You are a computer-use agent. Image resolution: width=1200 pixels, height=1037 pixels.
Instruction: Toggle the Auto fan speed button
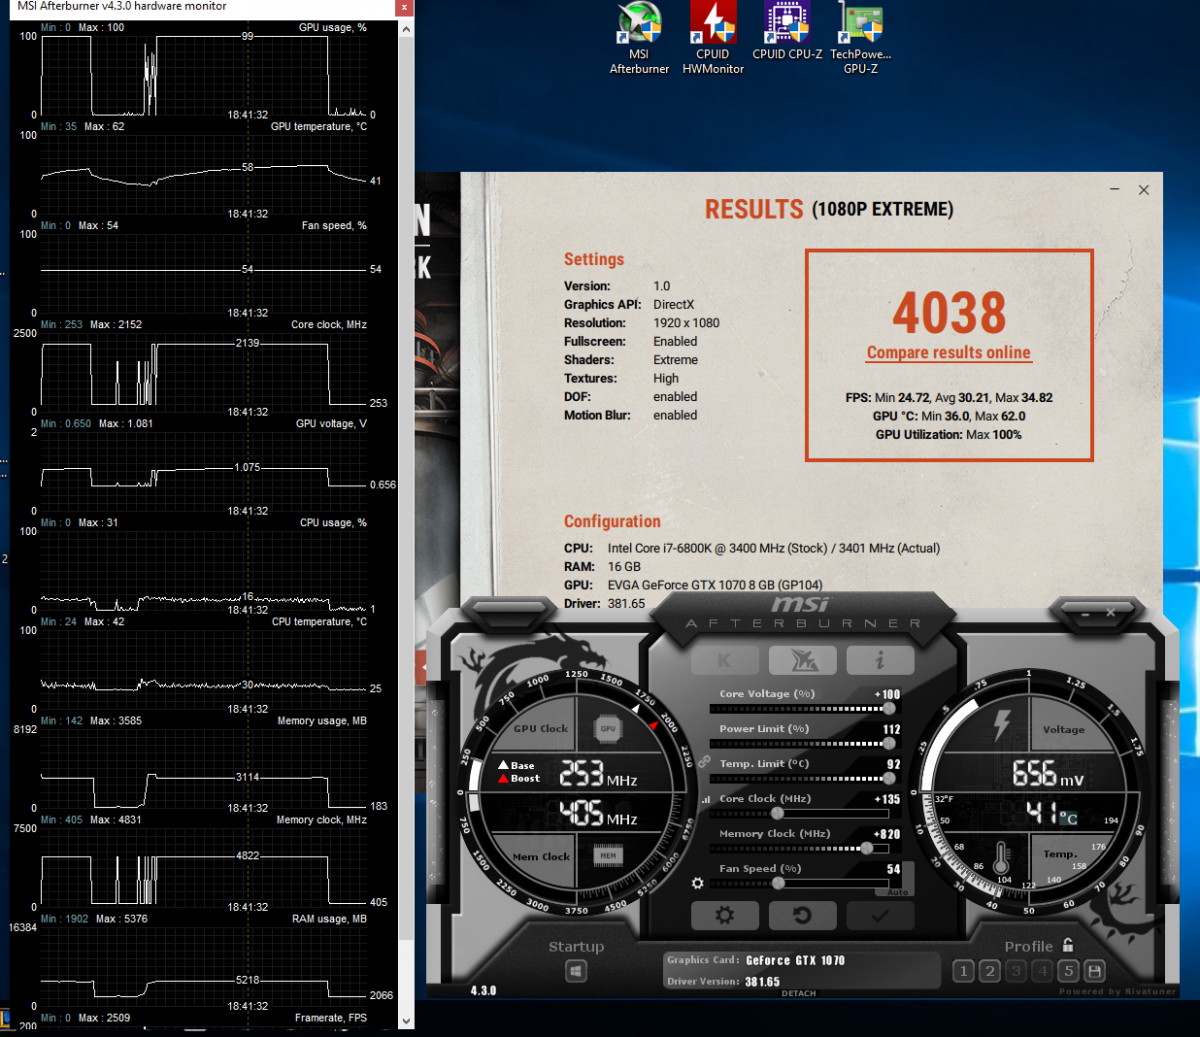(x=897, y=892)
